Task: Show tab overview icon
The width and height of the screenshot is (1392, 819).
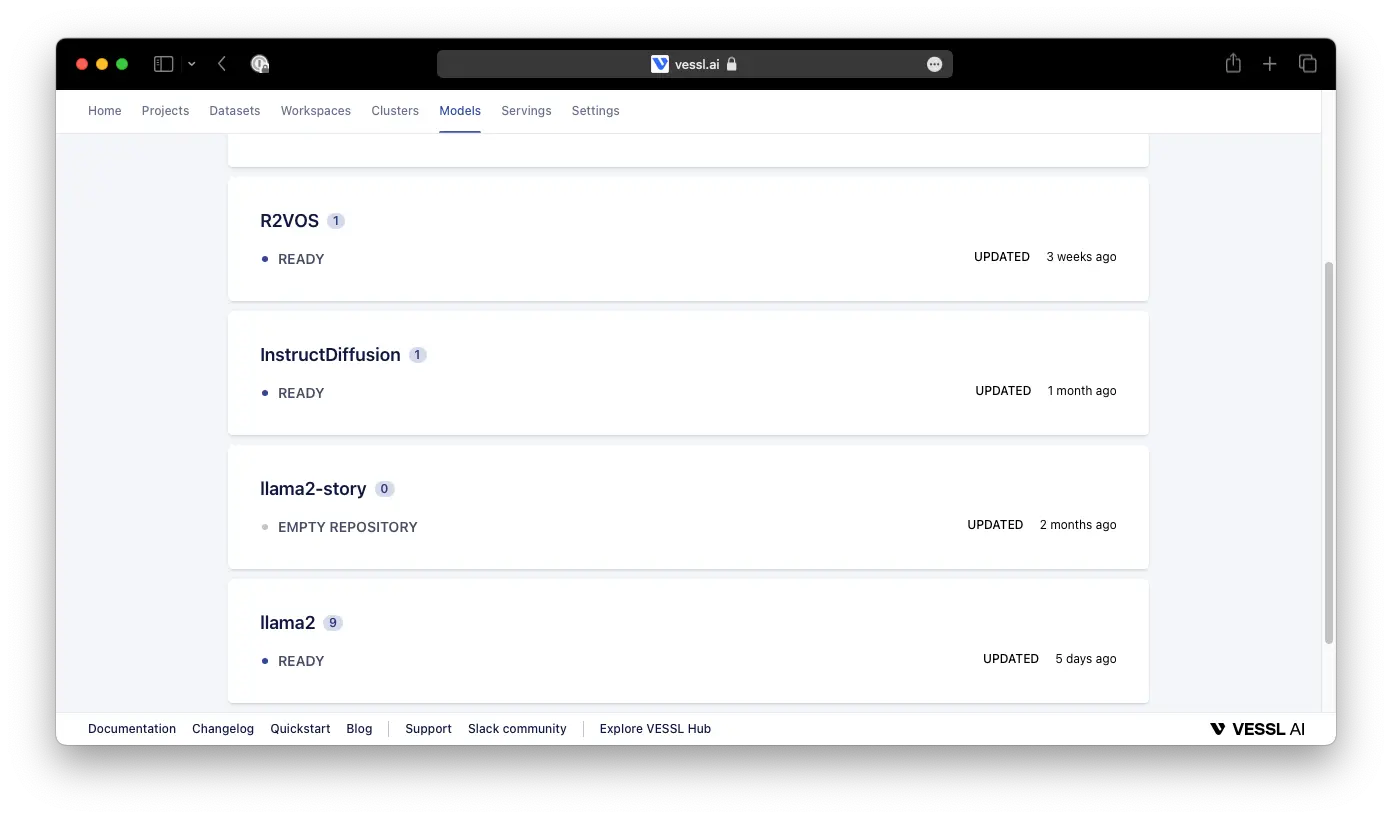Action: (1308, 63)
